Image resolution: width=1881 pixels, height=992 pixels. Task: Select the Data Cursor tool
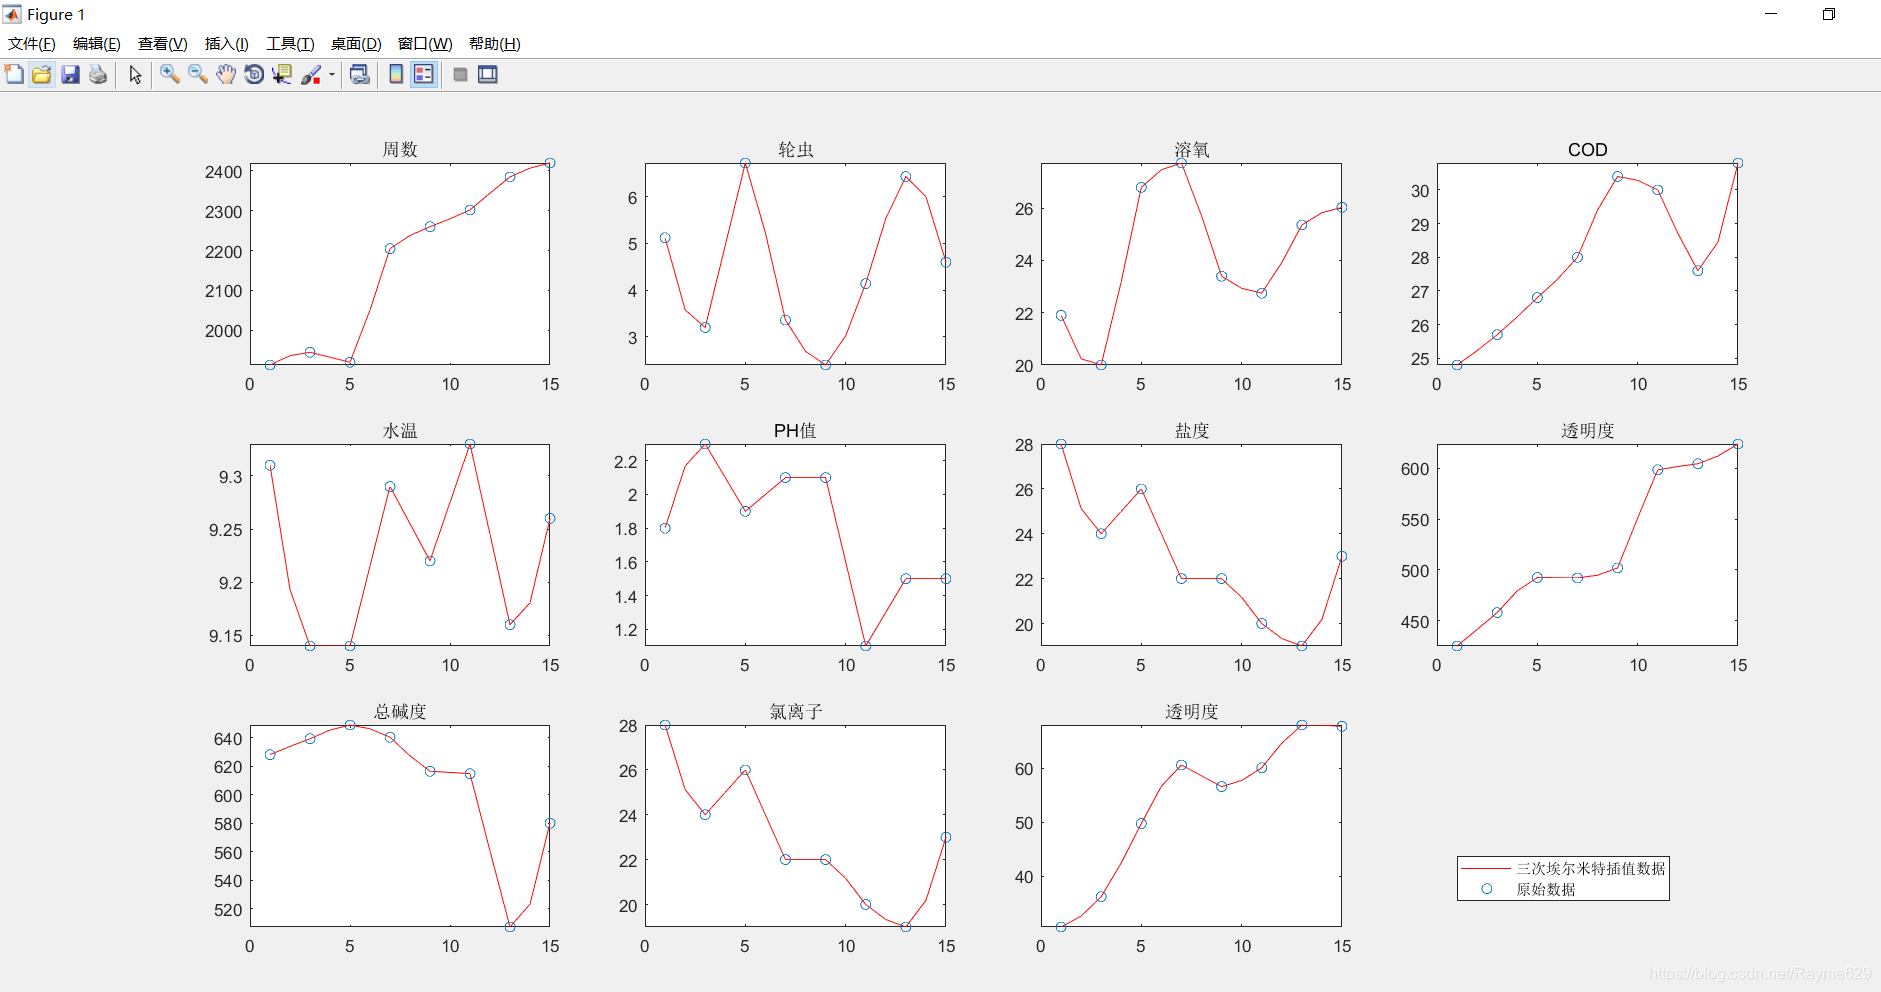[282, 74]
